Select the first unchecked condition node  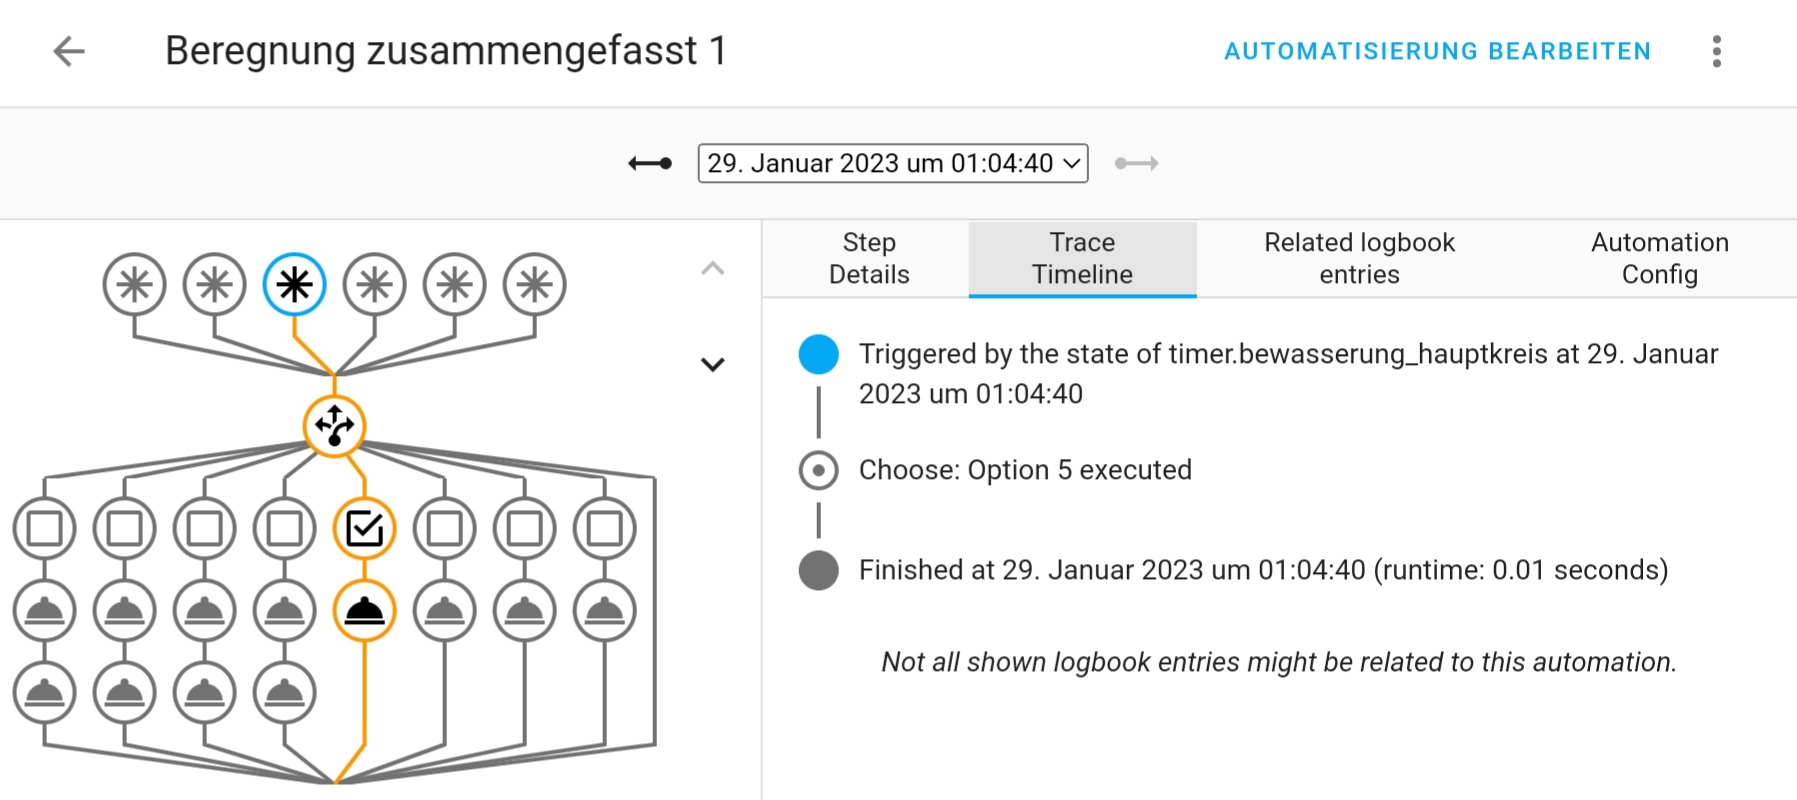point(44,528)
